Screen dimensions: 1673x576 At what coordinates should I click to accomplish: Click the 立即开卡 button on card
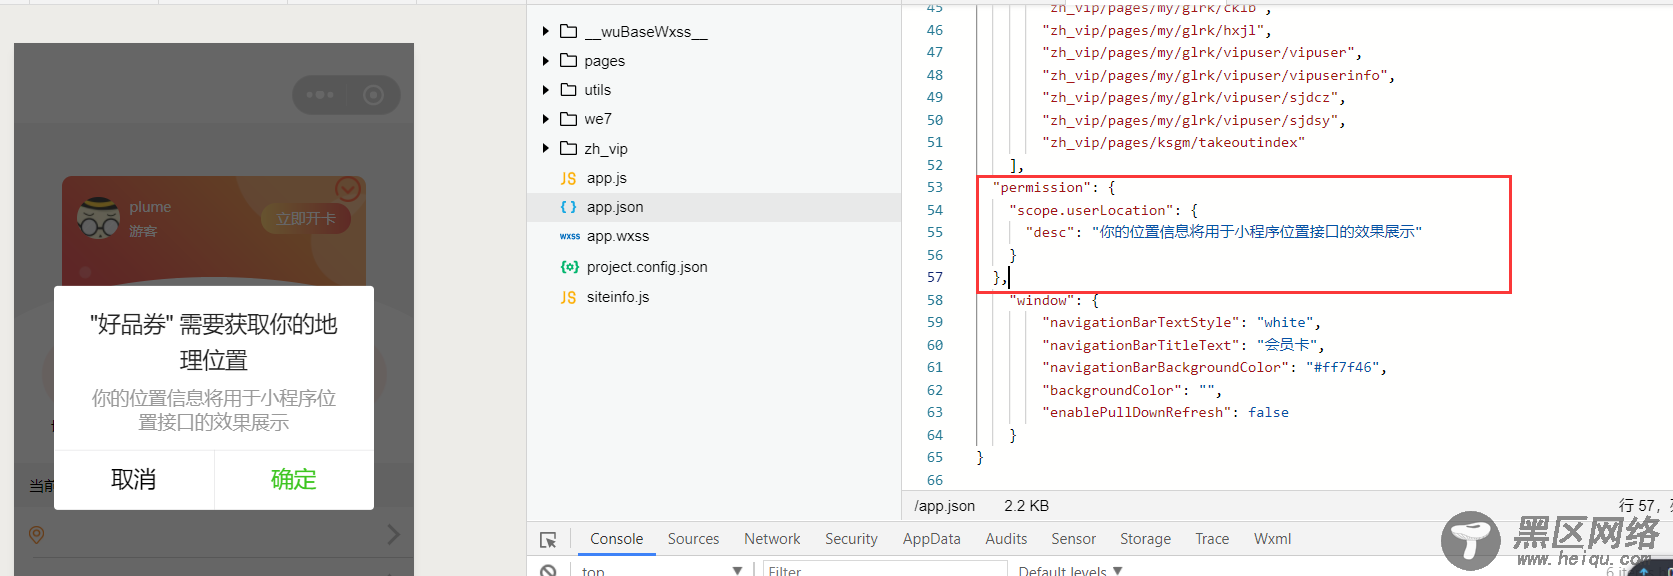pyautogui.click(x=306, y=218)
